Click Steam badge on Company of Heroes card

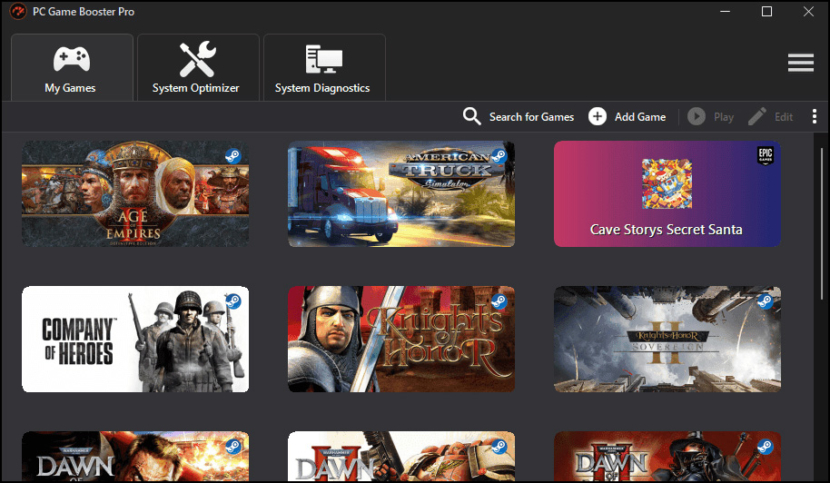pos(233,301)
